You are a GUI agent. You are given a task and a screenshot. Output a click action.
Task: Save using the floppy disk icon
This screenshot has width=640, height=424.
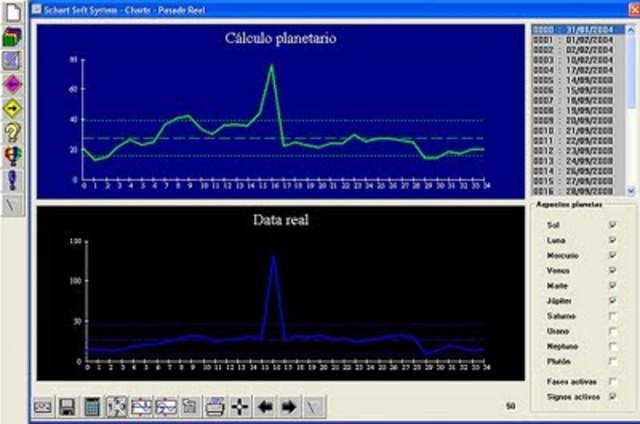(x=67, y=406)
